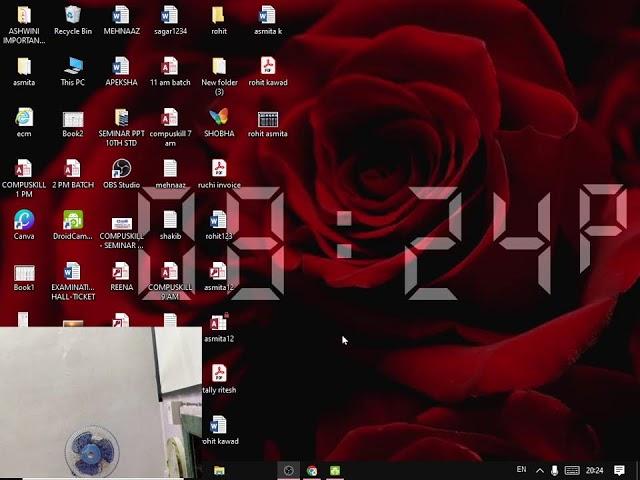Image resolution: width=640 pixels, height=480 pixels.
Task: Select the shakib text file
Action: pyautogui.click(x=170, y=225)
